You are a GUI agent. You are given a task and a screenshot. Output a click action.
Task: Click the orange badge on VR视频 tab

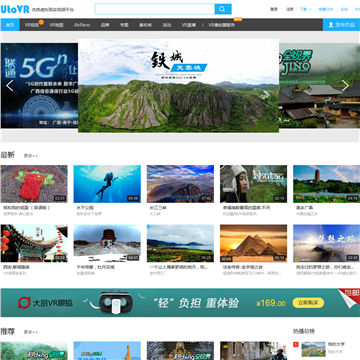(x=41, y=22)
